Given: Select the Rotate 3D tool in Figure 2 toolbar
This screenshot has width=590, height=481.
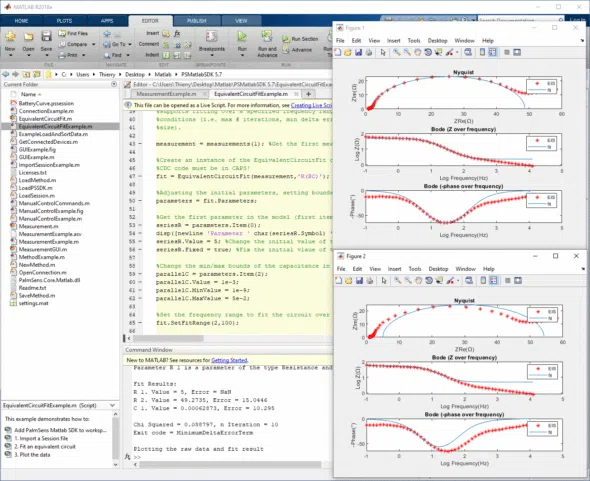Looking at the screenshot, I should (429, 280).
